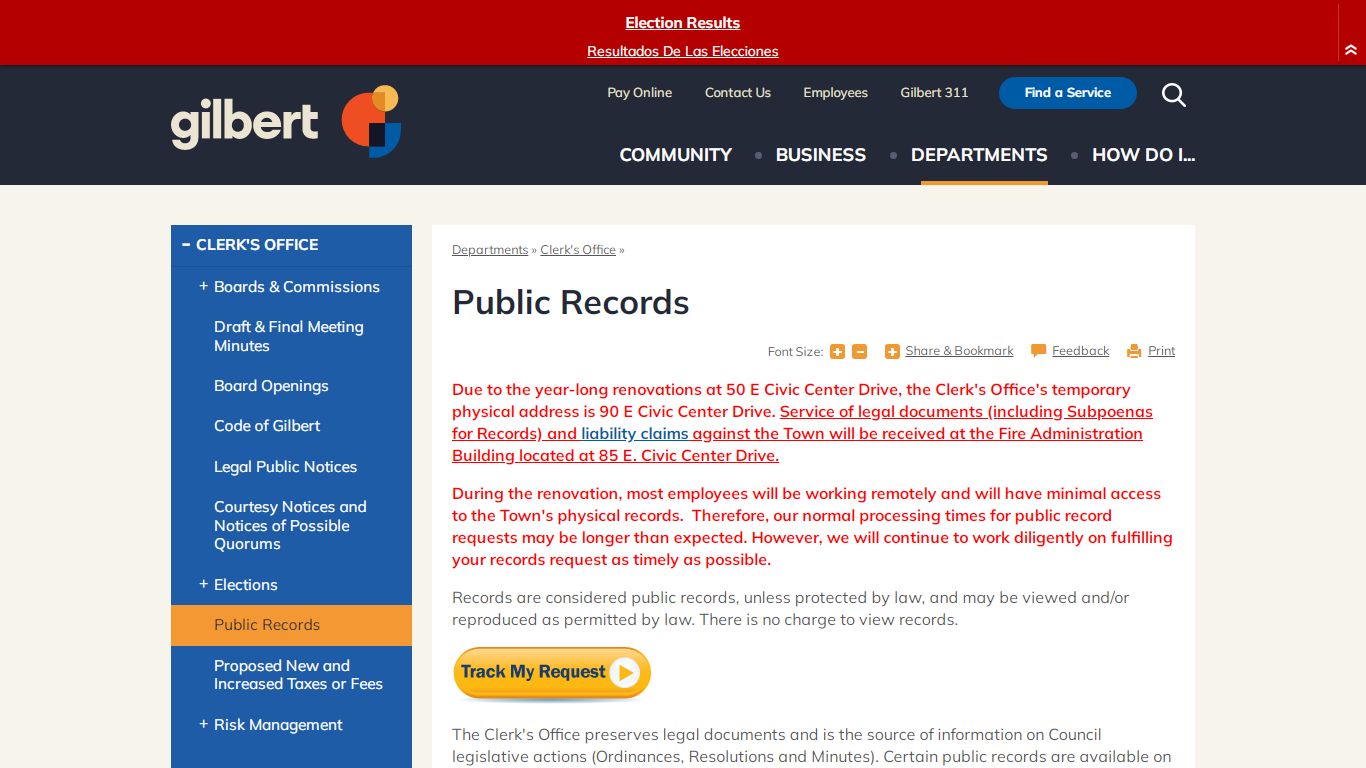Click the Departments breadcrumb link
Image resolution: width=1366 pixels, height=768 pixels.
[x=490, y=250]
